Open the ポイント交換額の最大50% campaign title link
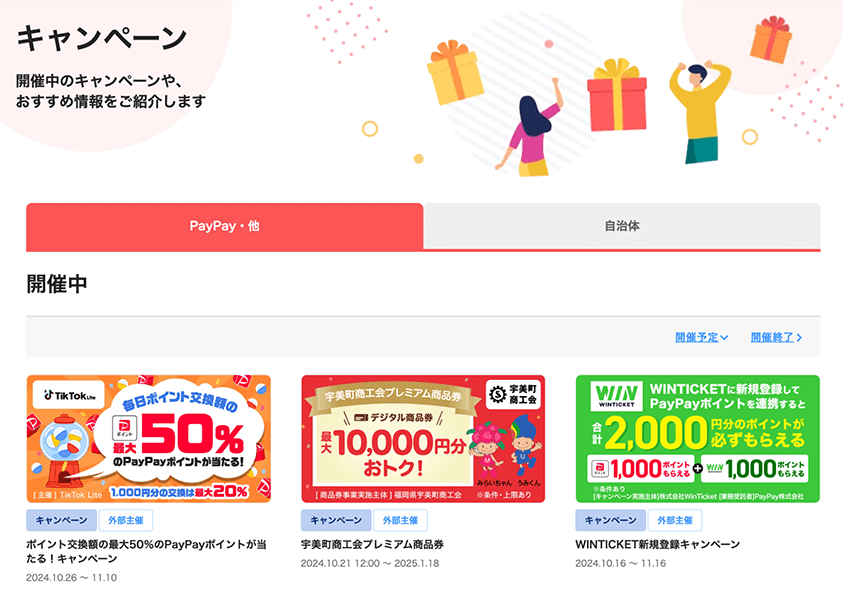Image resolution: width=843 pixels, height=589 pixels. pyautogui.click(x=146, y=551)
